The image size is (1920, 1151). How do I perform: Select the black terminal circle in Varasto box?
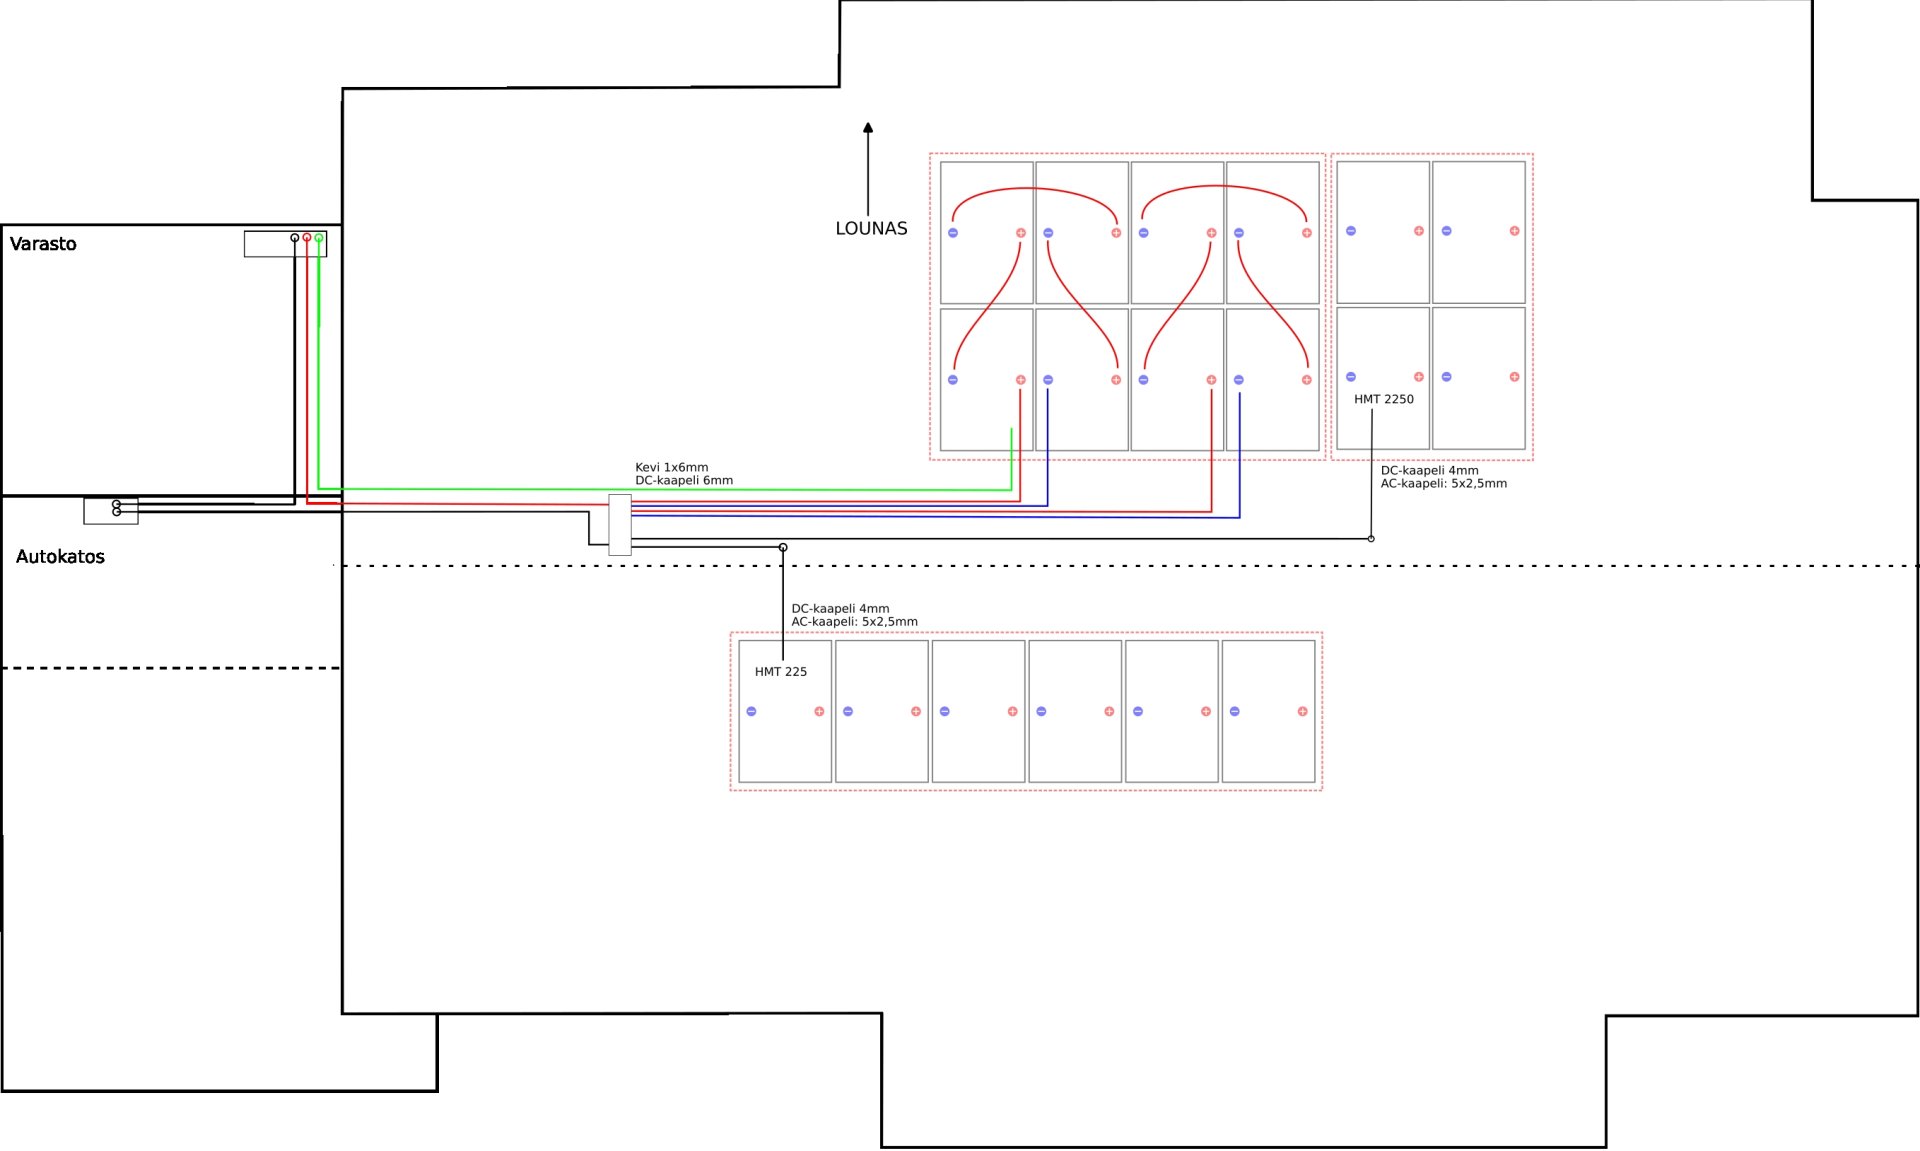(x=295, y=238)
